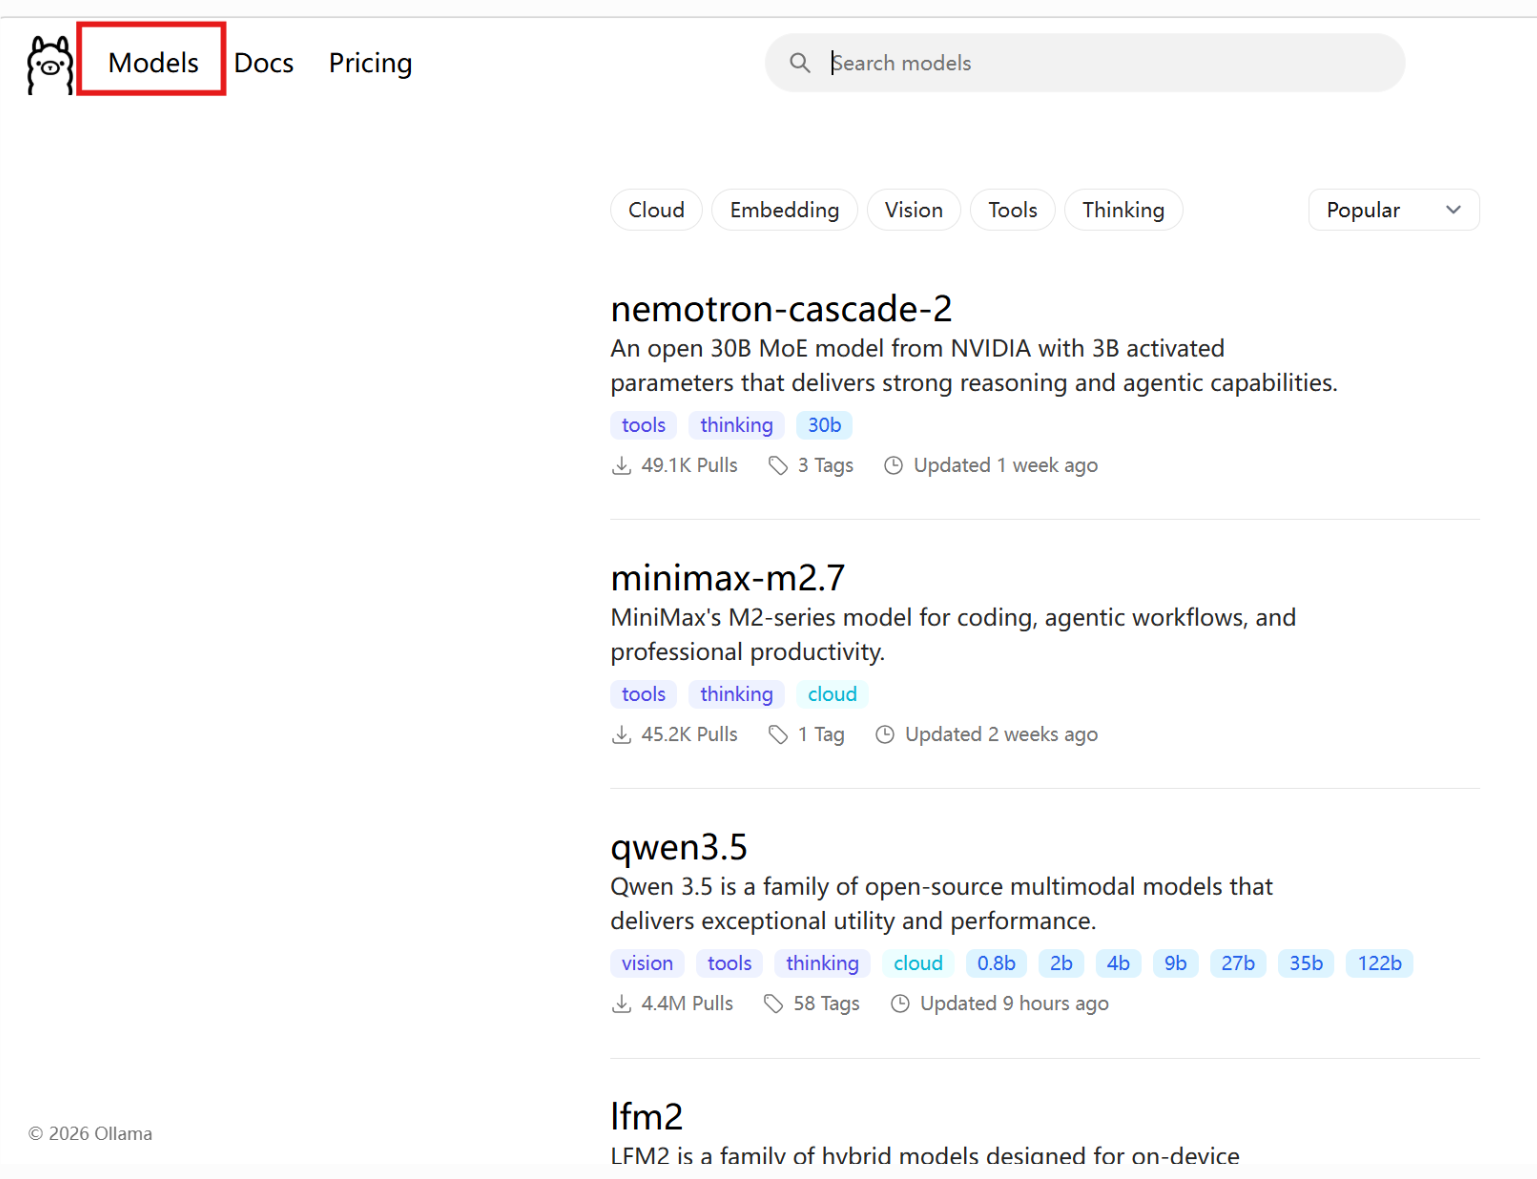The height and width of the screenshot is (1179, 1537).
Task: Open the Popular sort dropdown
Action: pyautogui.click(x=1394, y=210)
